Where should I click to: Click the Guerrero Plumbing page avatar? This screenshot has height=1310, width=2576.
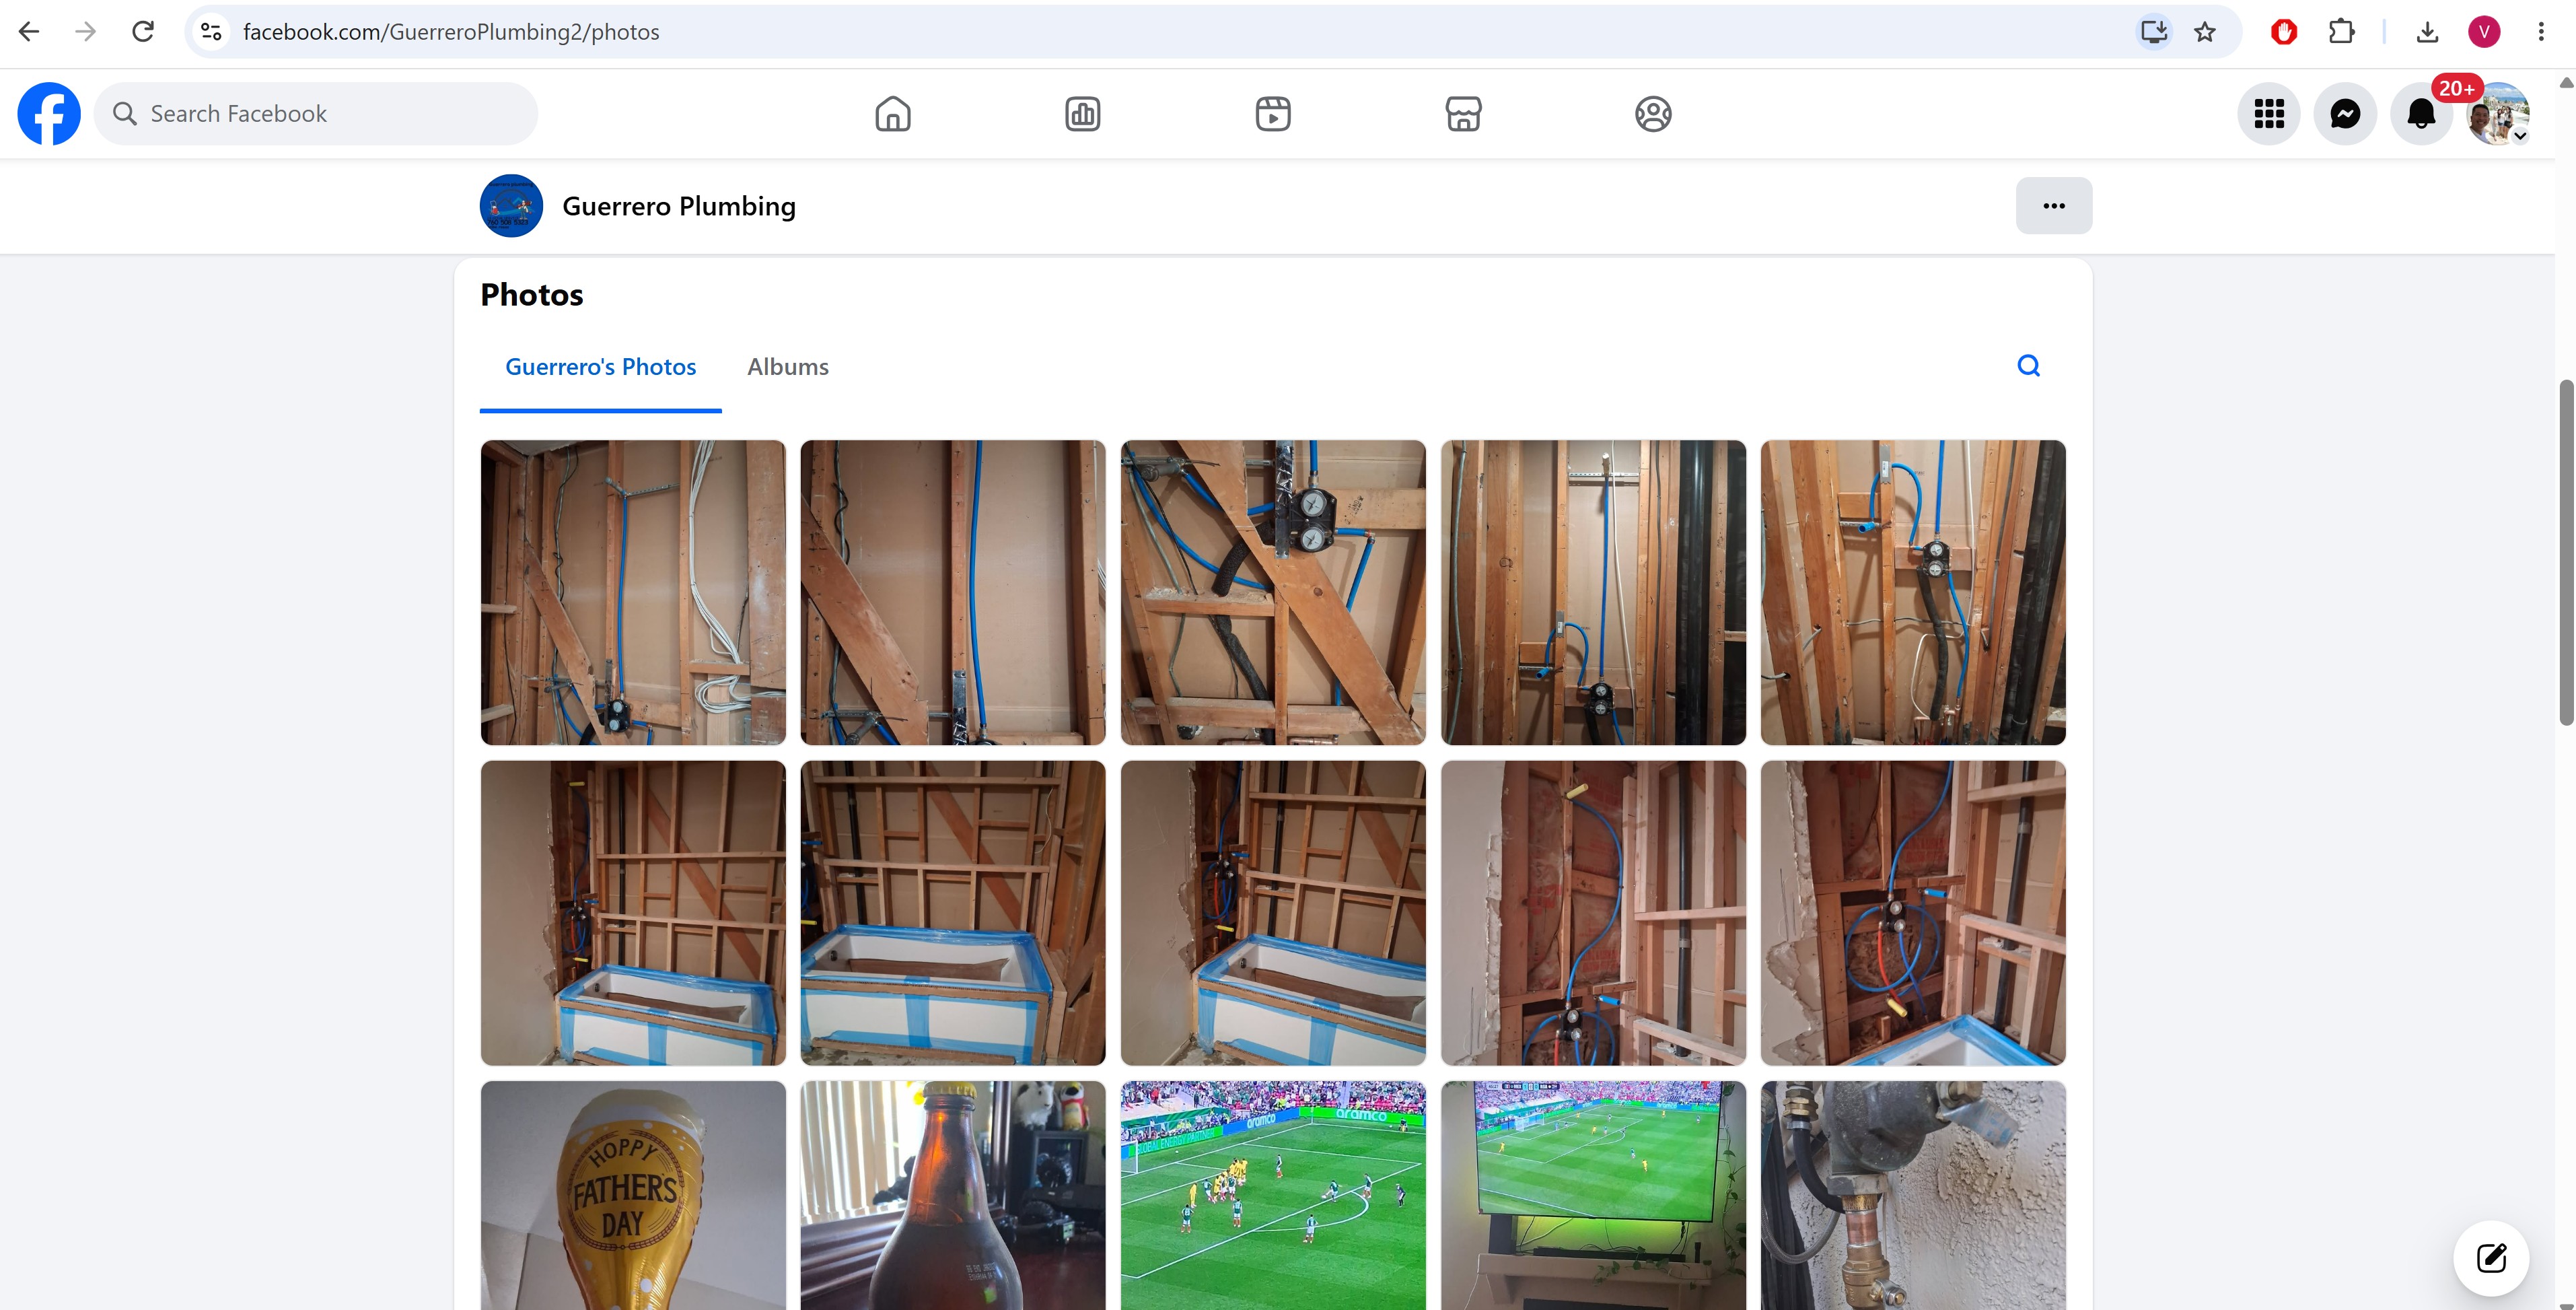click(x=511, y=206)
